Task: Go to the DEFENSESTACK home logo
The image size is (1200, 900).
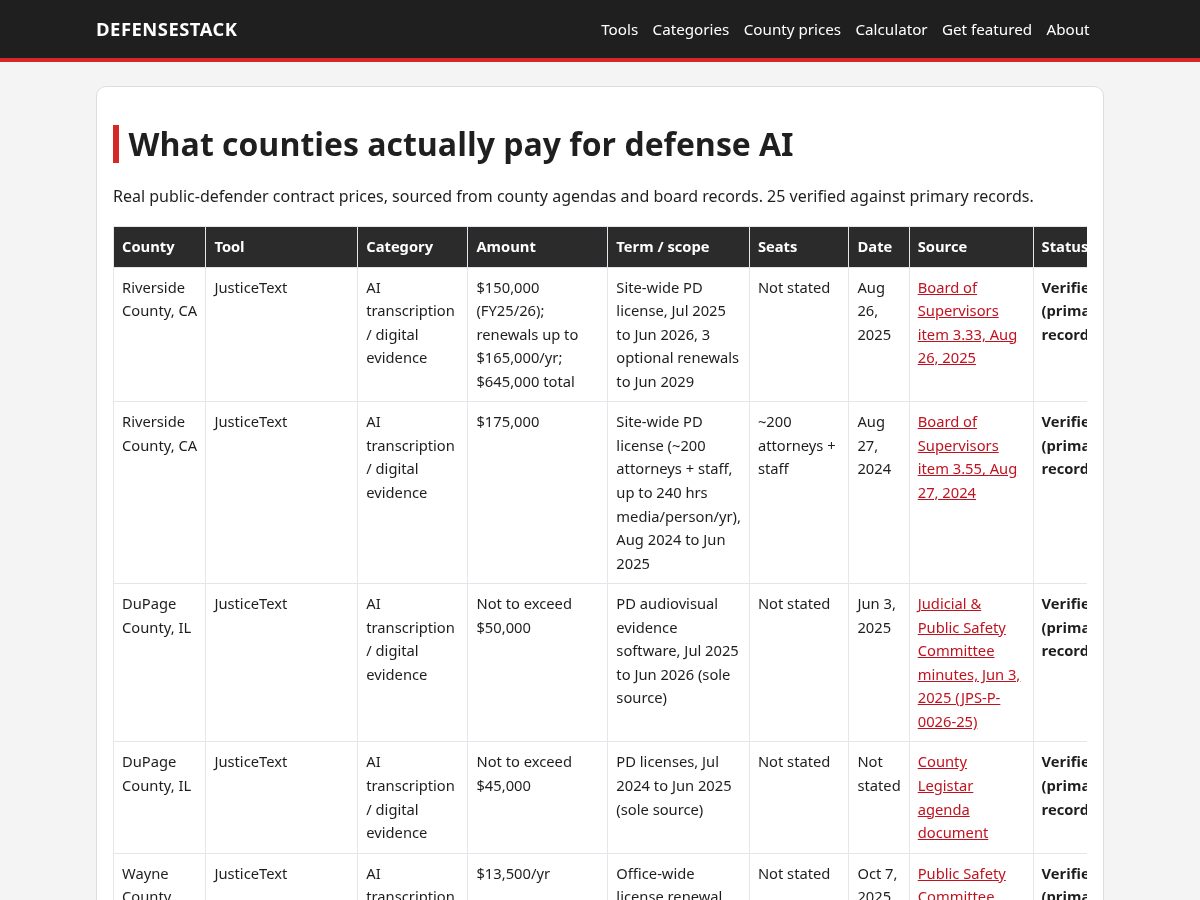Action: [x=166, y=29]
